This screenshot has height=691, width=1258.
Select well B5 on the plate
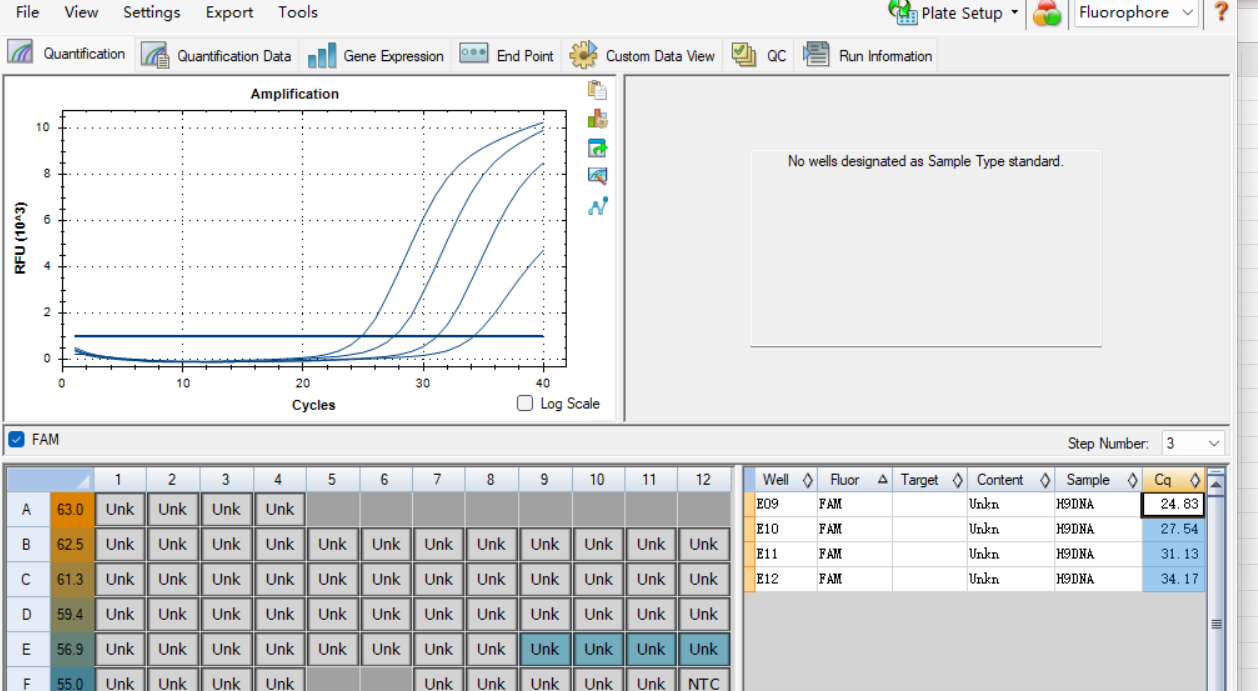point(333,544)
